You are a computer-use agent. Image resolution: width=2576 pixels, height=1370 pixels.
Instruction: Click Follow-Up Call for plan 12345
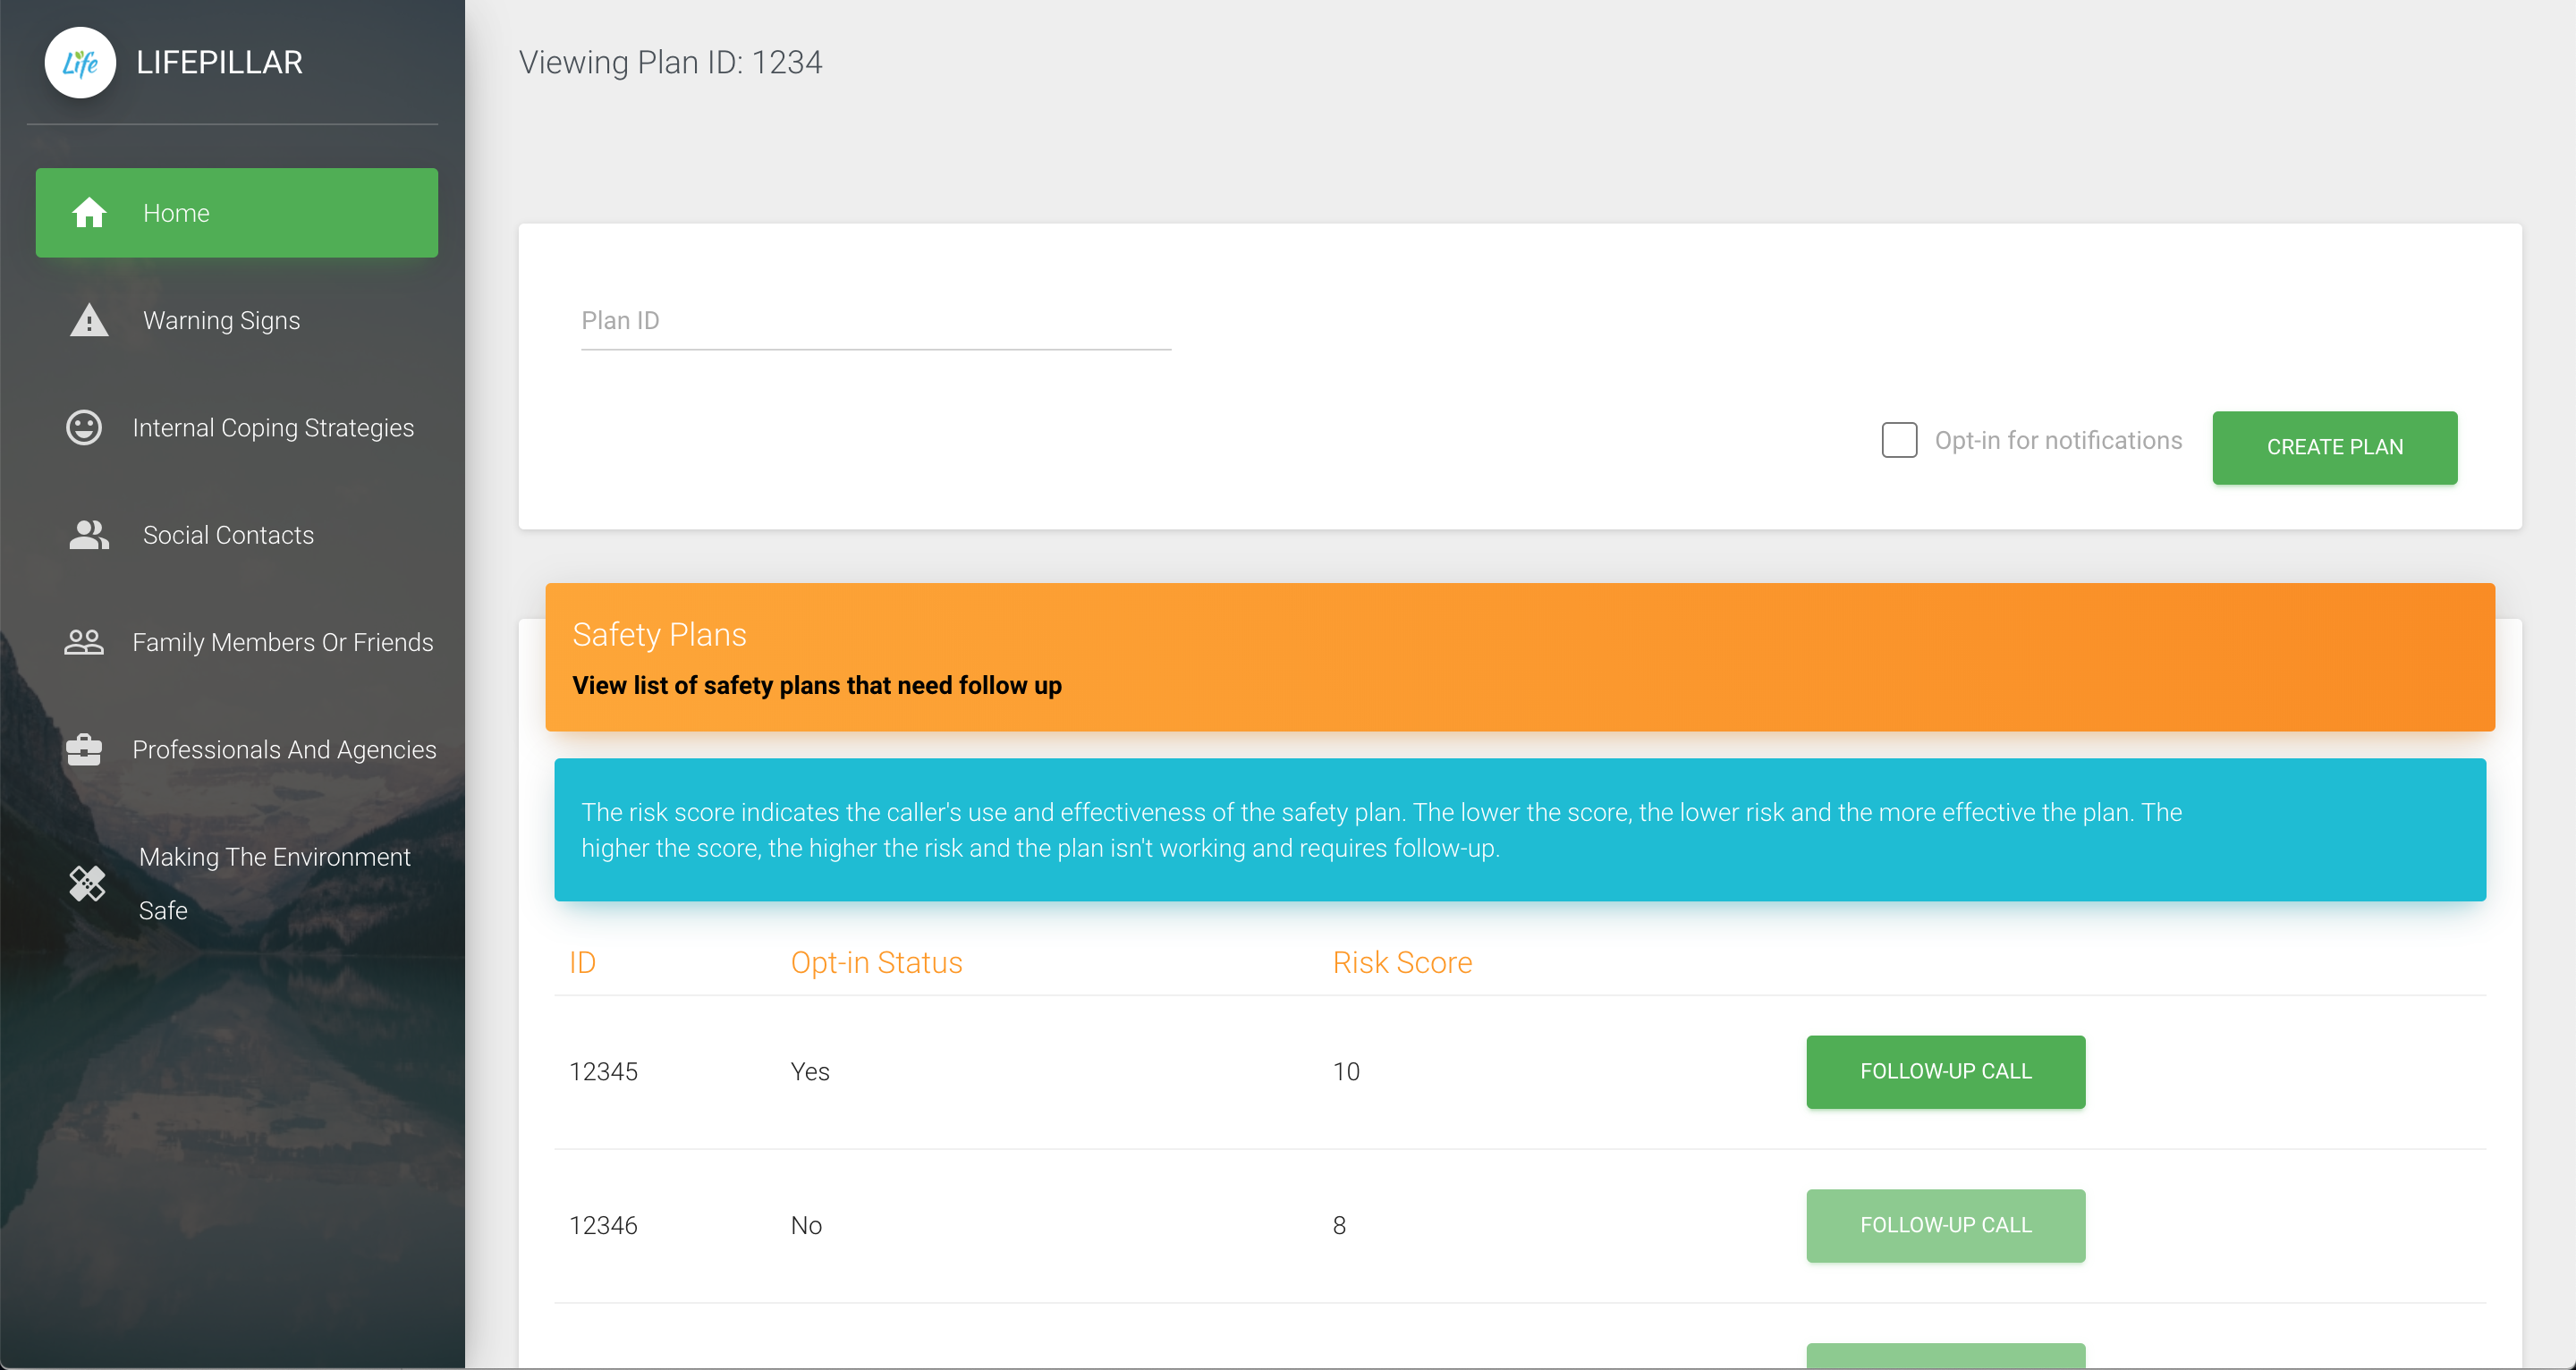[x=1945, y=1072]
